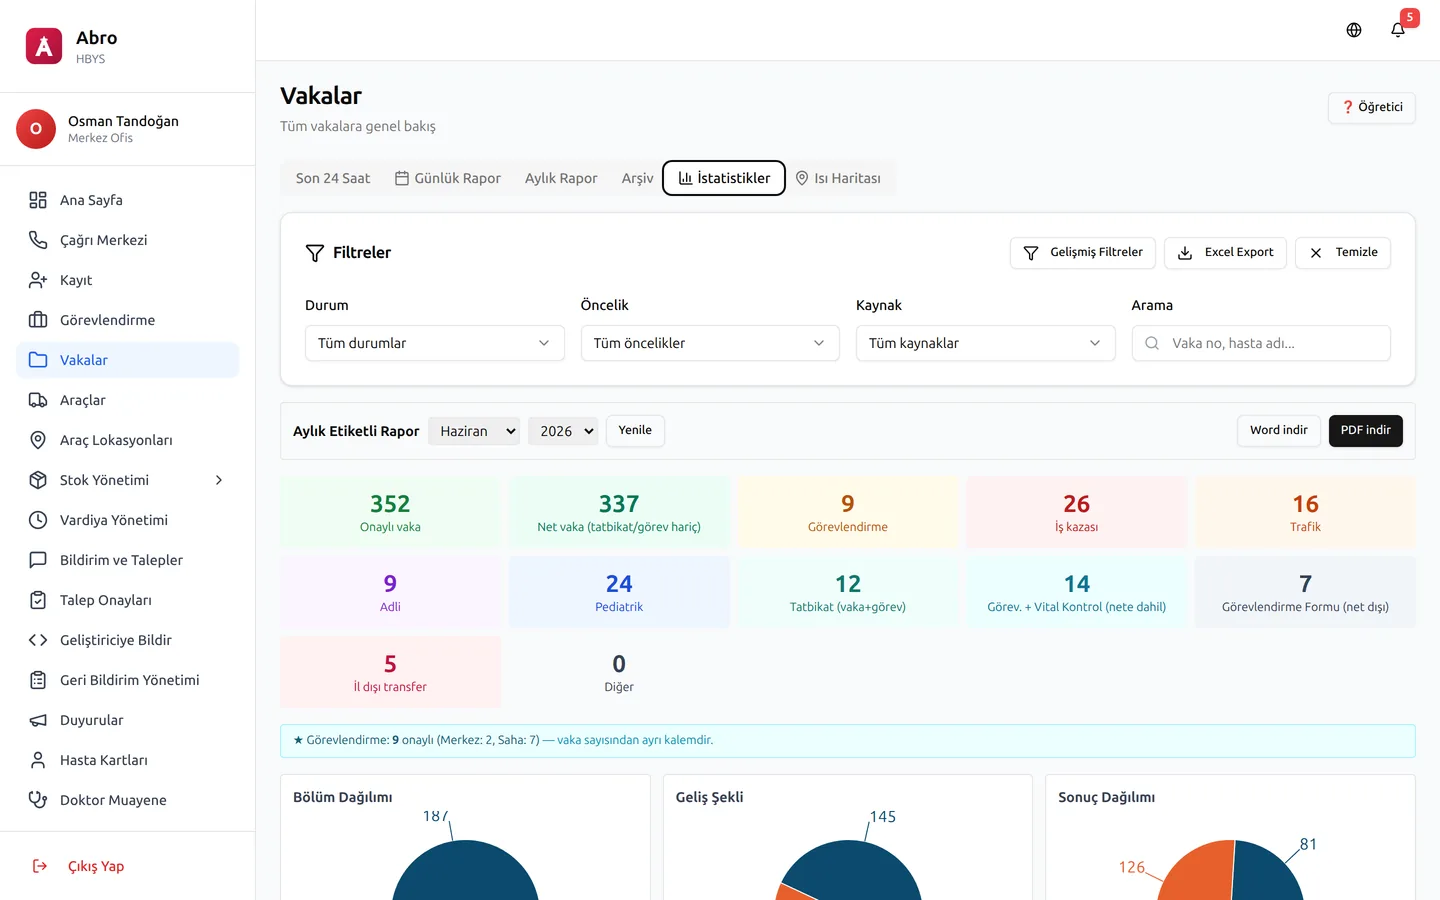
Task: Click the 16 Trafik card
Action: 1306,512
